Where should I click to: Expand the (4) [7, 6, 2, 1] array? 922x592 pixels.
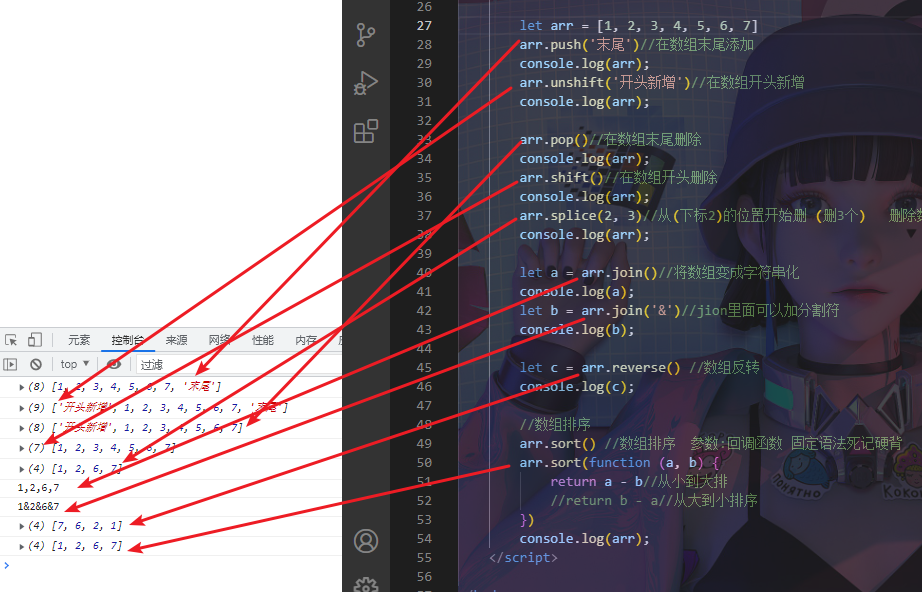coord(22,526)
